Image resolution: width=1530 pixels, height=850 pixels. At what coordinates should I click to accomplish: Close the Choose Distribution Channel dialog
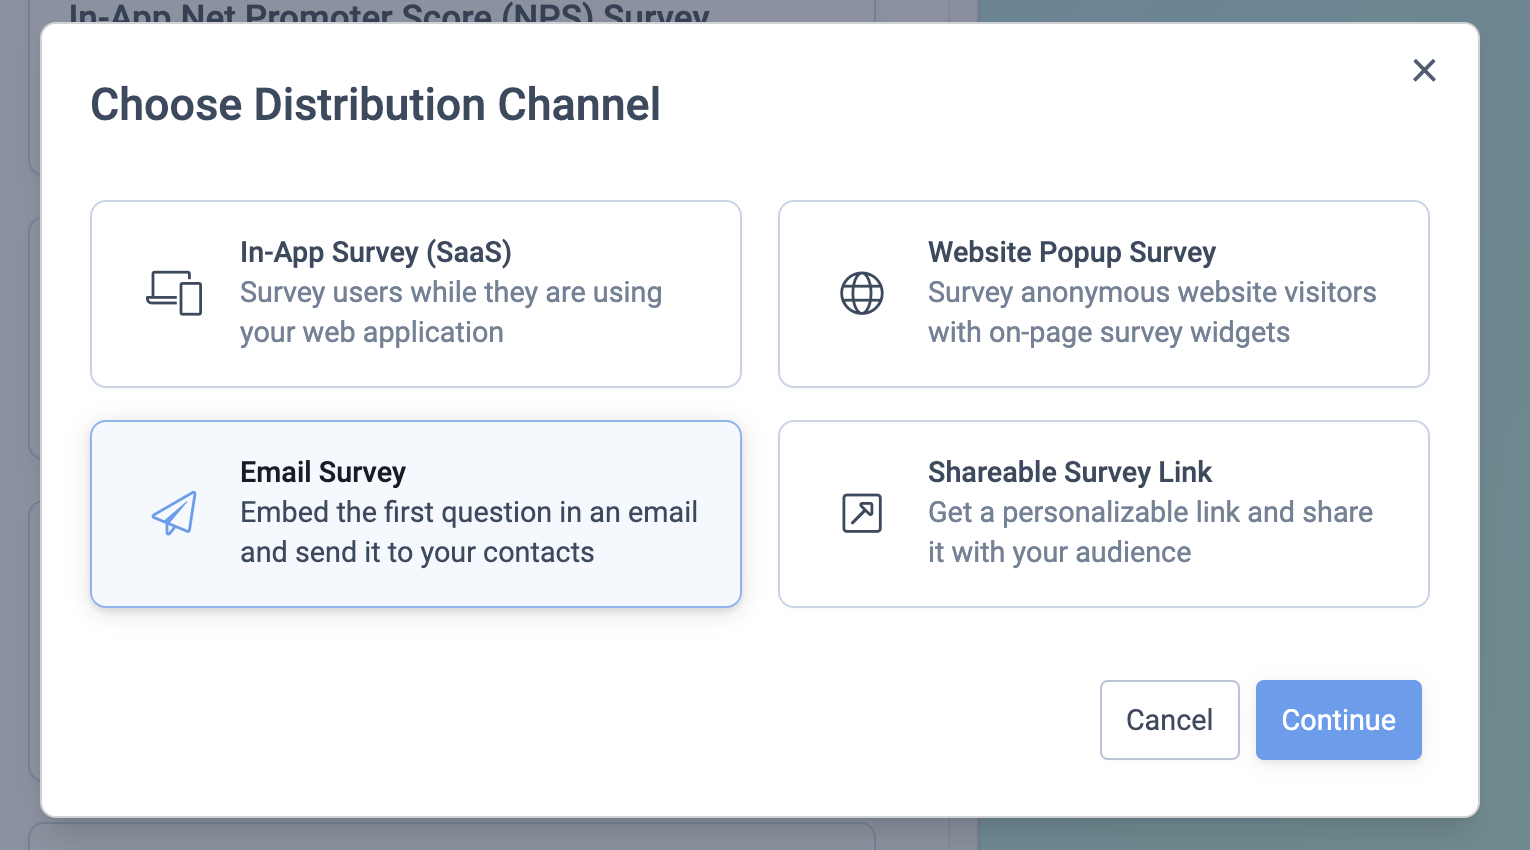point(1424,70)
